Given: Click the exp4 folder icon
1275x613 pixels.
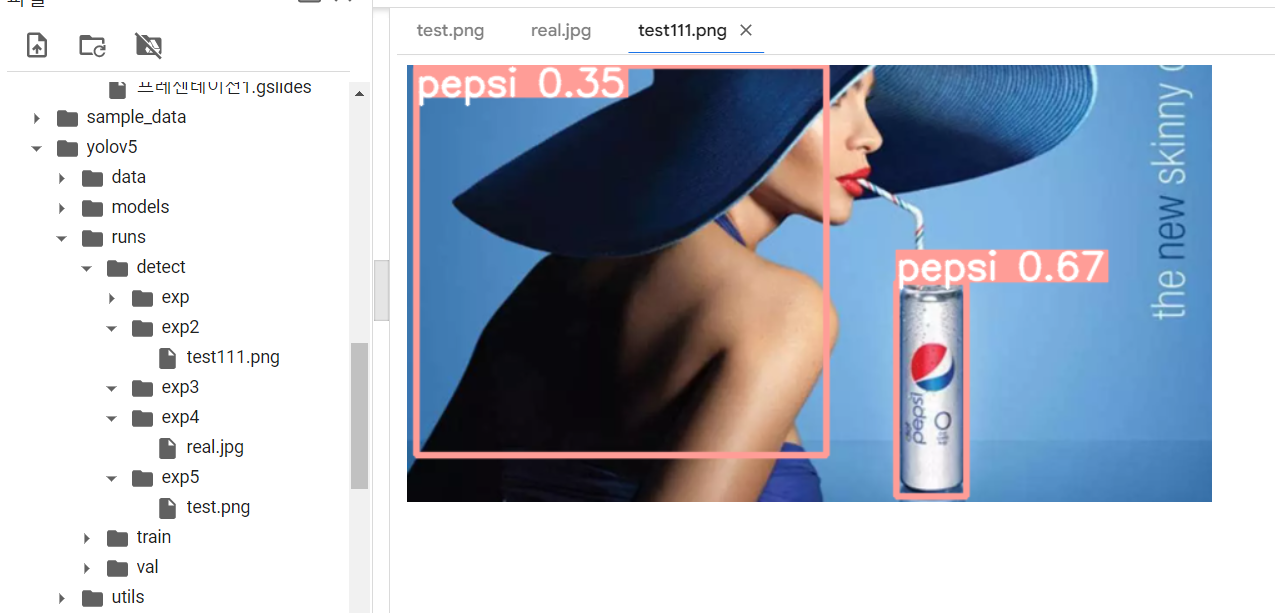Looking at the screenshot, I should (x=143, y=418).
